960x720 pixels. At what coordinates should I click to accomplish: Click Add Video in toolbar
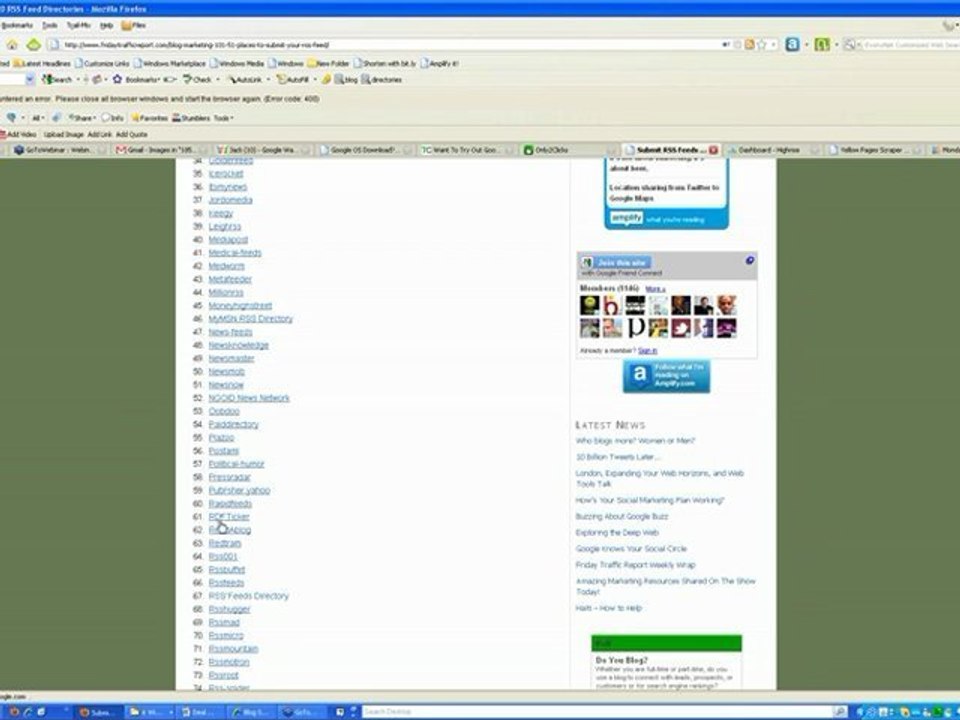tap(18, 135)
